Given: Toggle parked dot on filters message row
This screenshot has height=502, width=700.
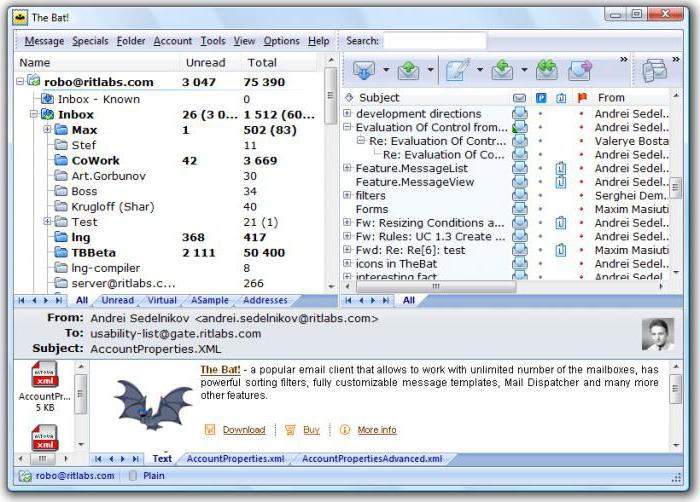Looking at the screenshot, I should pyautogui.click(x=540, y=196).
